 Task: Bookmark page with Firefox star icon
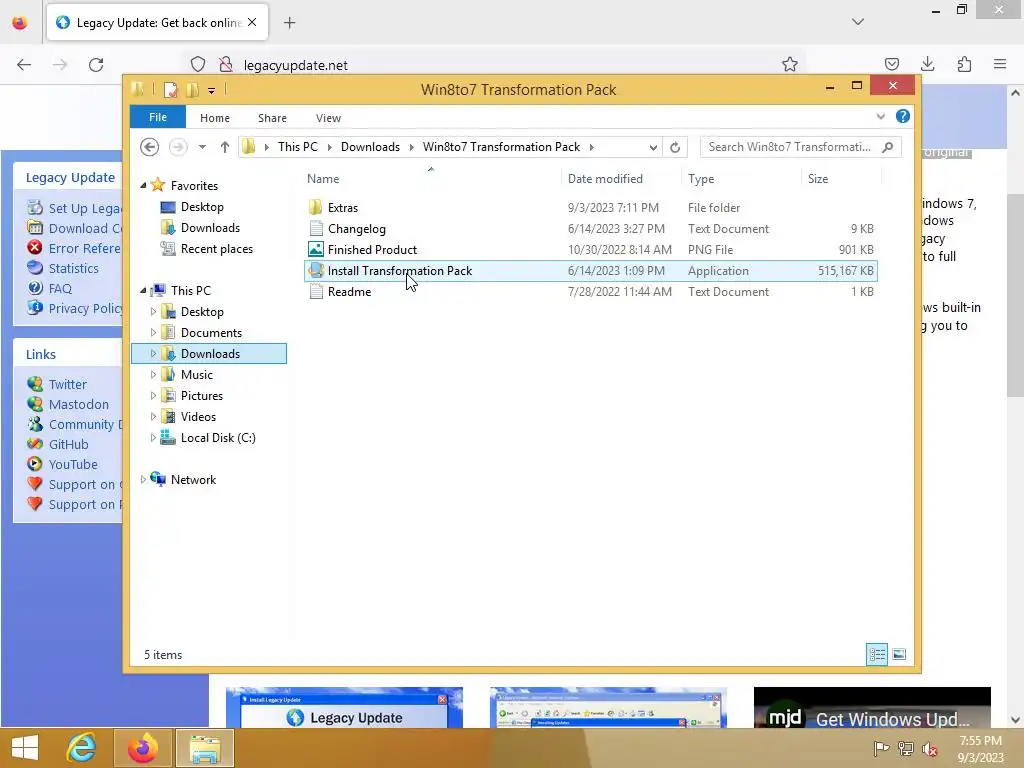pyautogui.click(x=790, y=64)
